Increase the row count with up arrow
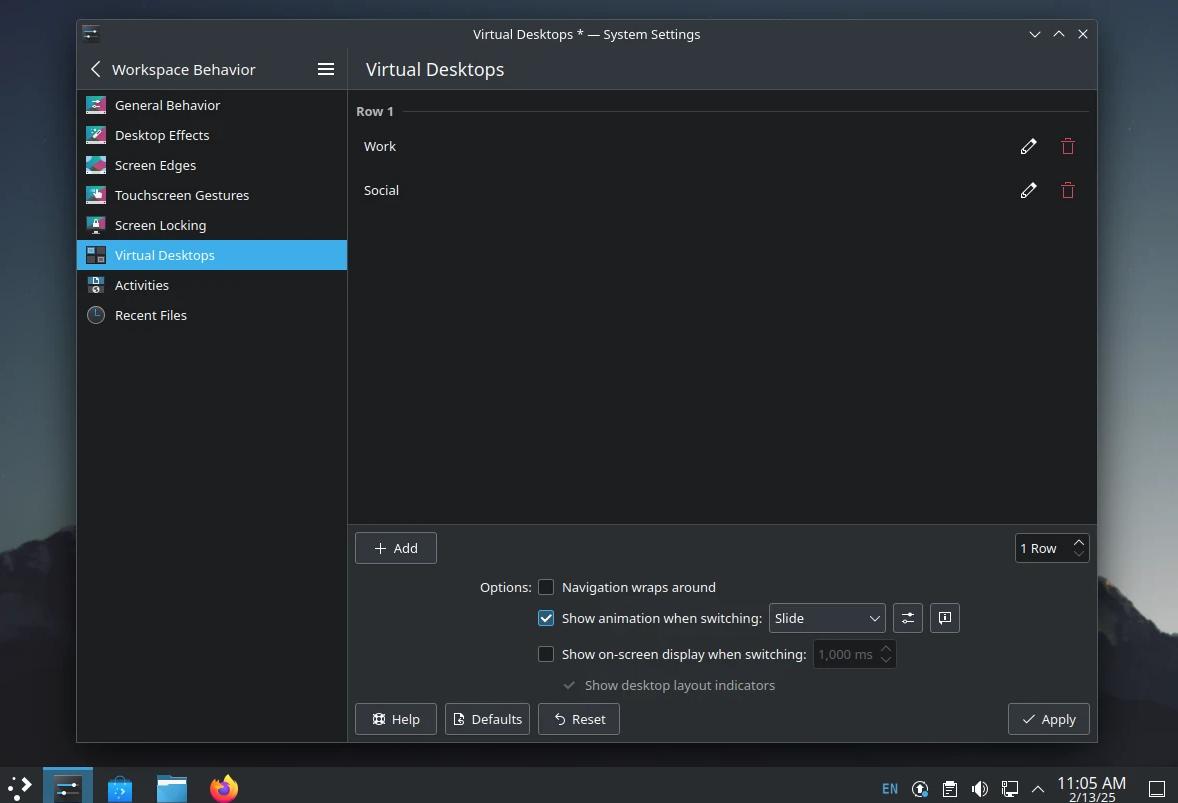Image resolution: width=1178 pixels, height=803 pixels. point(1078,542)
